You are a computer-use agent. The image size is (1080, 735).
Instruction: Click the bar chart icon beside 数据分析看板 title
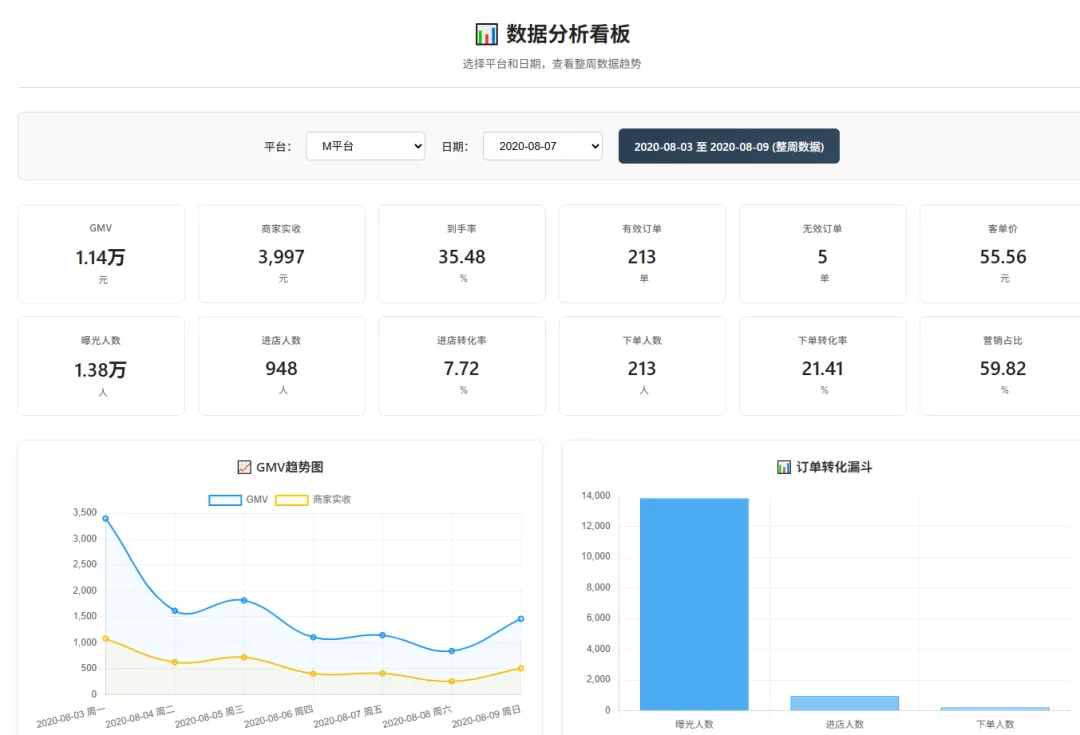coord(486,34)
